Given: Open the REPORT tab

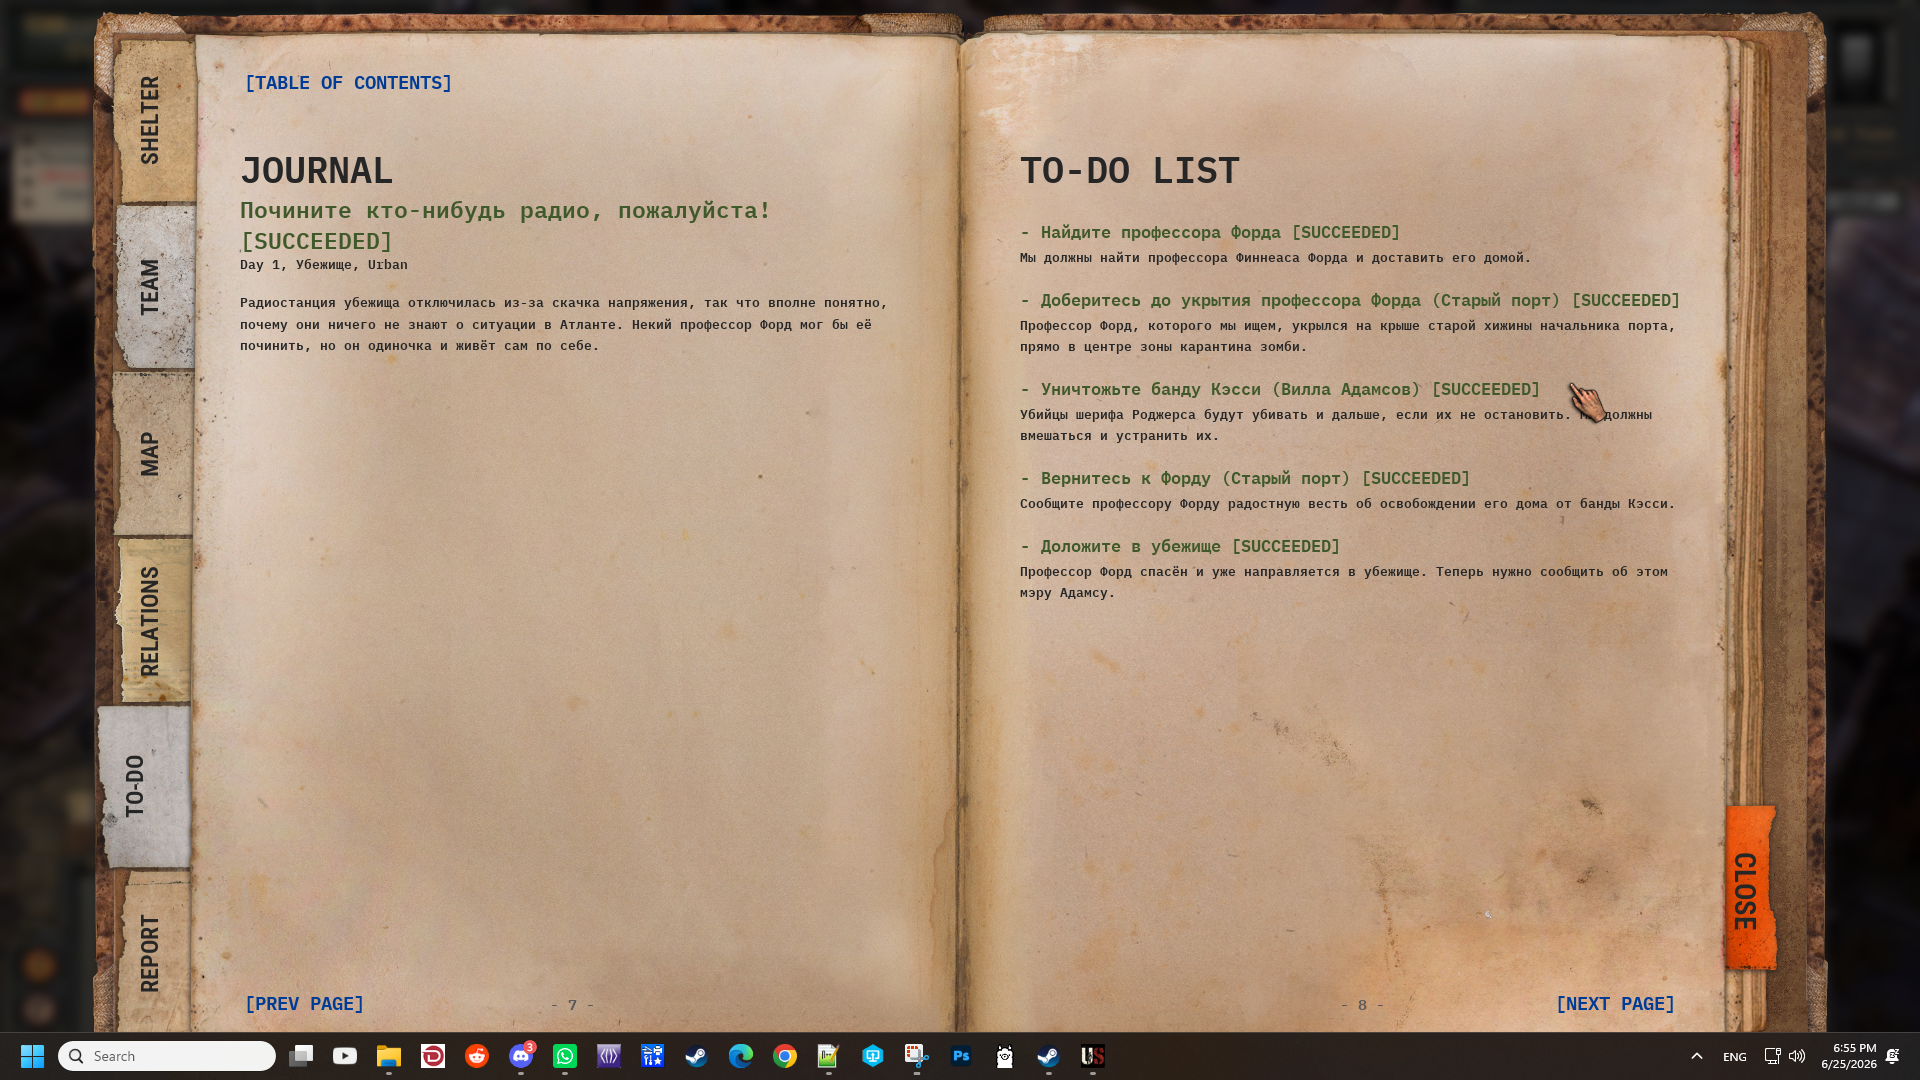Looking at the screenshot, I should (152, 952).
